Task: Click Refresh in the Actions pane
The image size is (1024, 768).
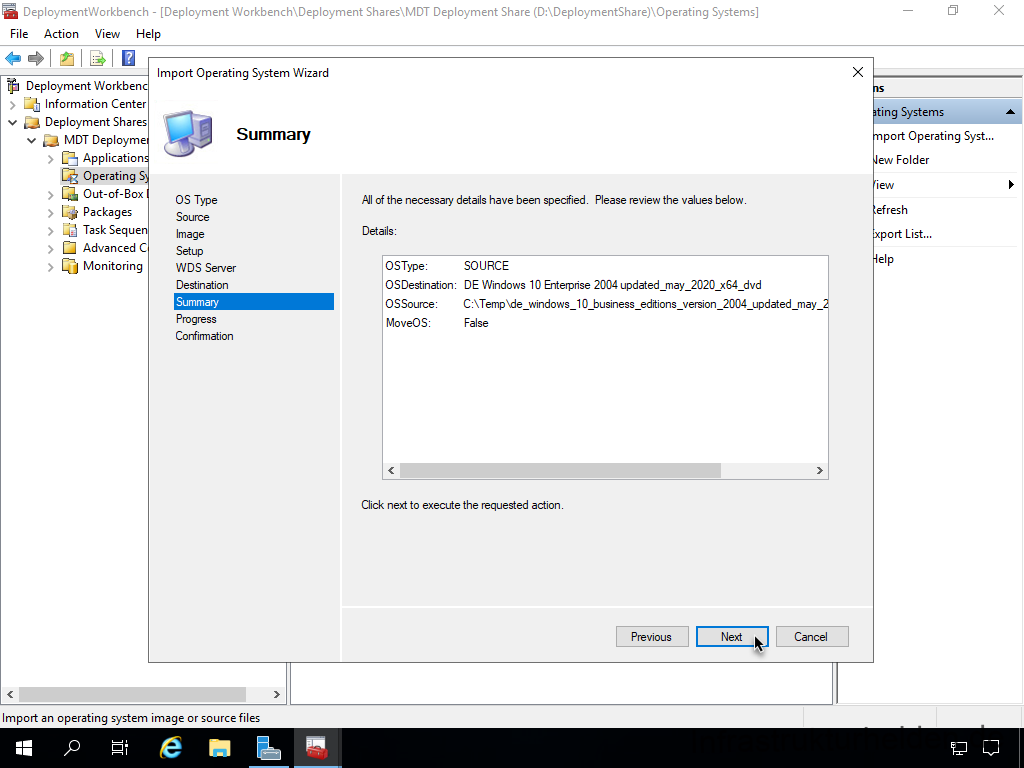Action: coord(889,210)
